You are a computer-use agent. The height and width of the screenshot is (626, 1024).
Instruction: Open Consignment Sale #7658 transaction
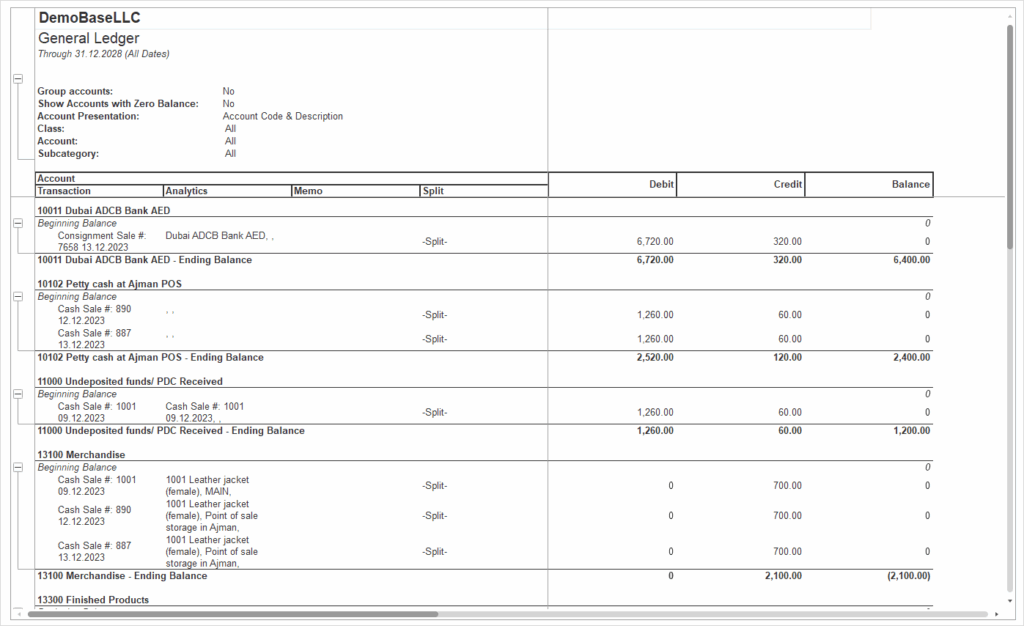pos(101,241)
